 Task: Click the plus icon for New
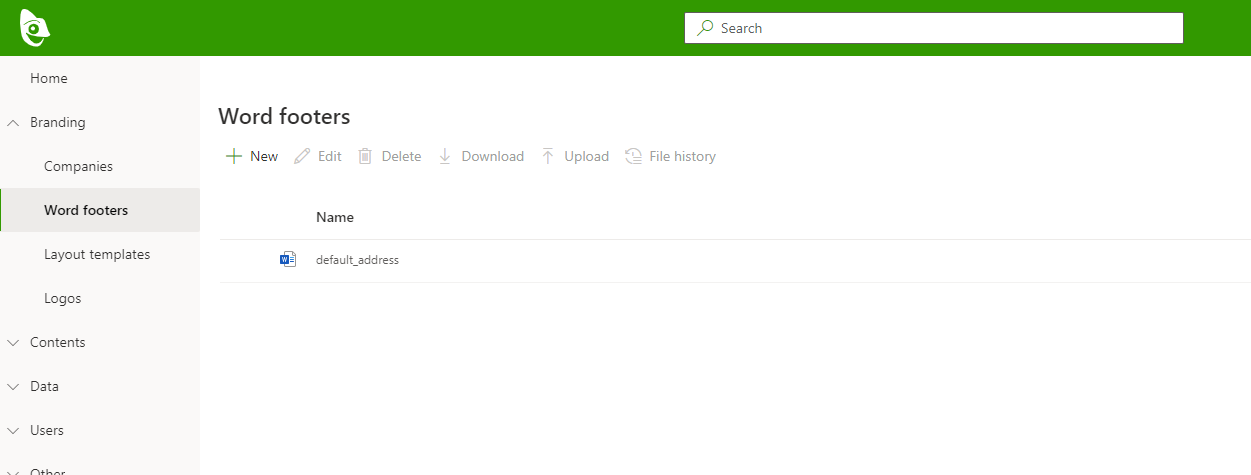click(x=233, y=156)
